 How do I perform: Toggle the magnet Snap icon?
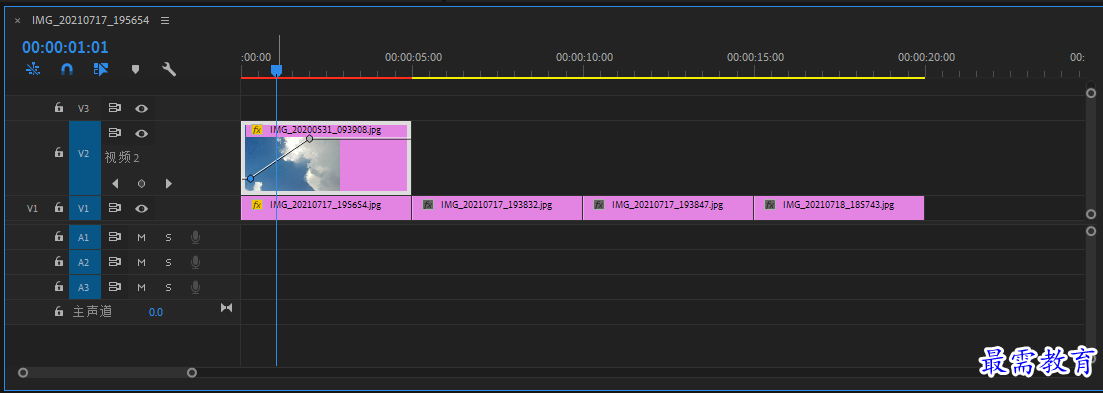(x=67, y=69)
